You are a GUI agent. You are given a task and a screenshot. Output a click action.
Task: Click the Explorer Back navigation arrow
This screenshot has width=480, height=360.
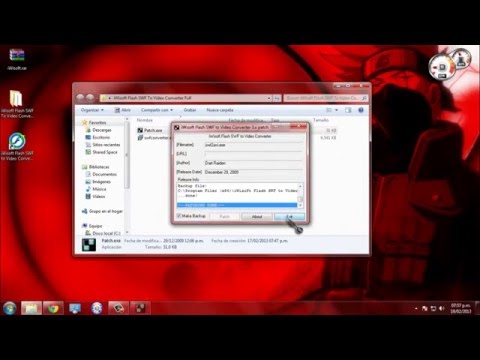pyautogui.click(x=80, y=98)
